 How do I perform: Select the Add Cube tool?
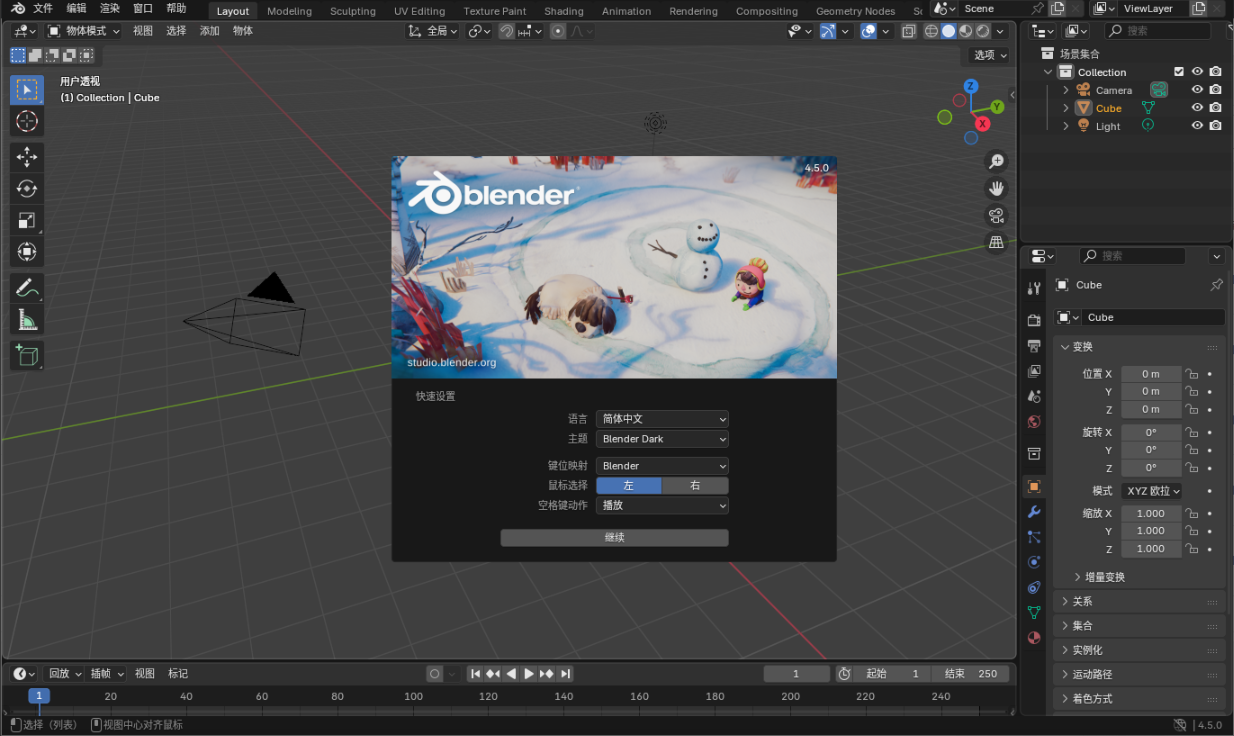pyautogui.click(x=27, y=355)
